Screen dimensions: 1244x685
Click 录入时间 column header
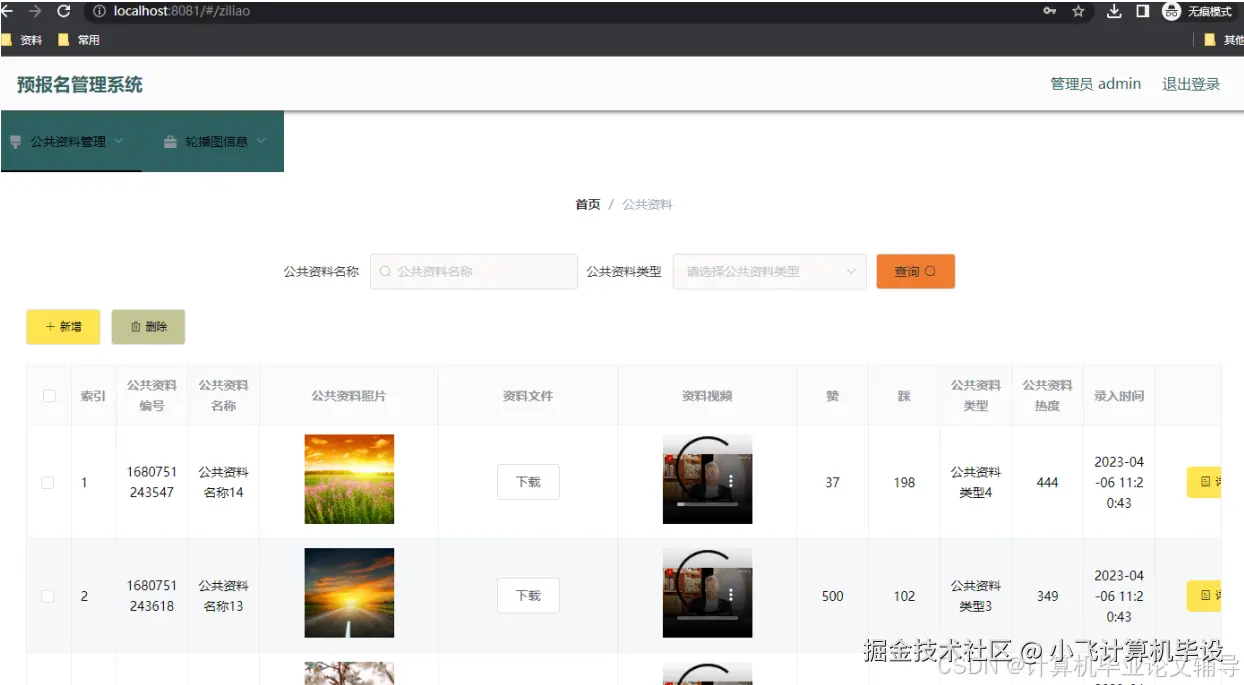[x=1119, y=396]
